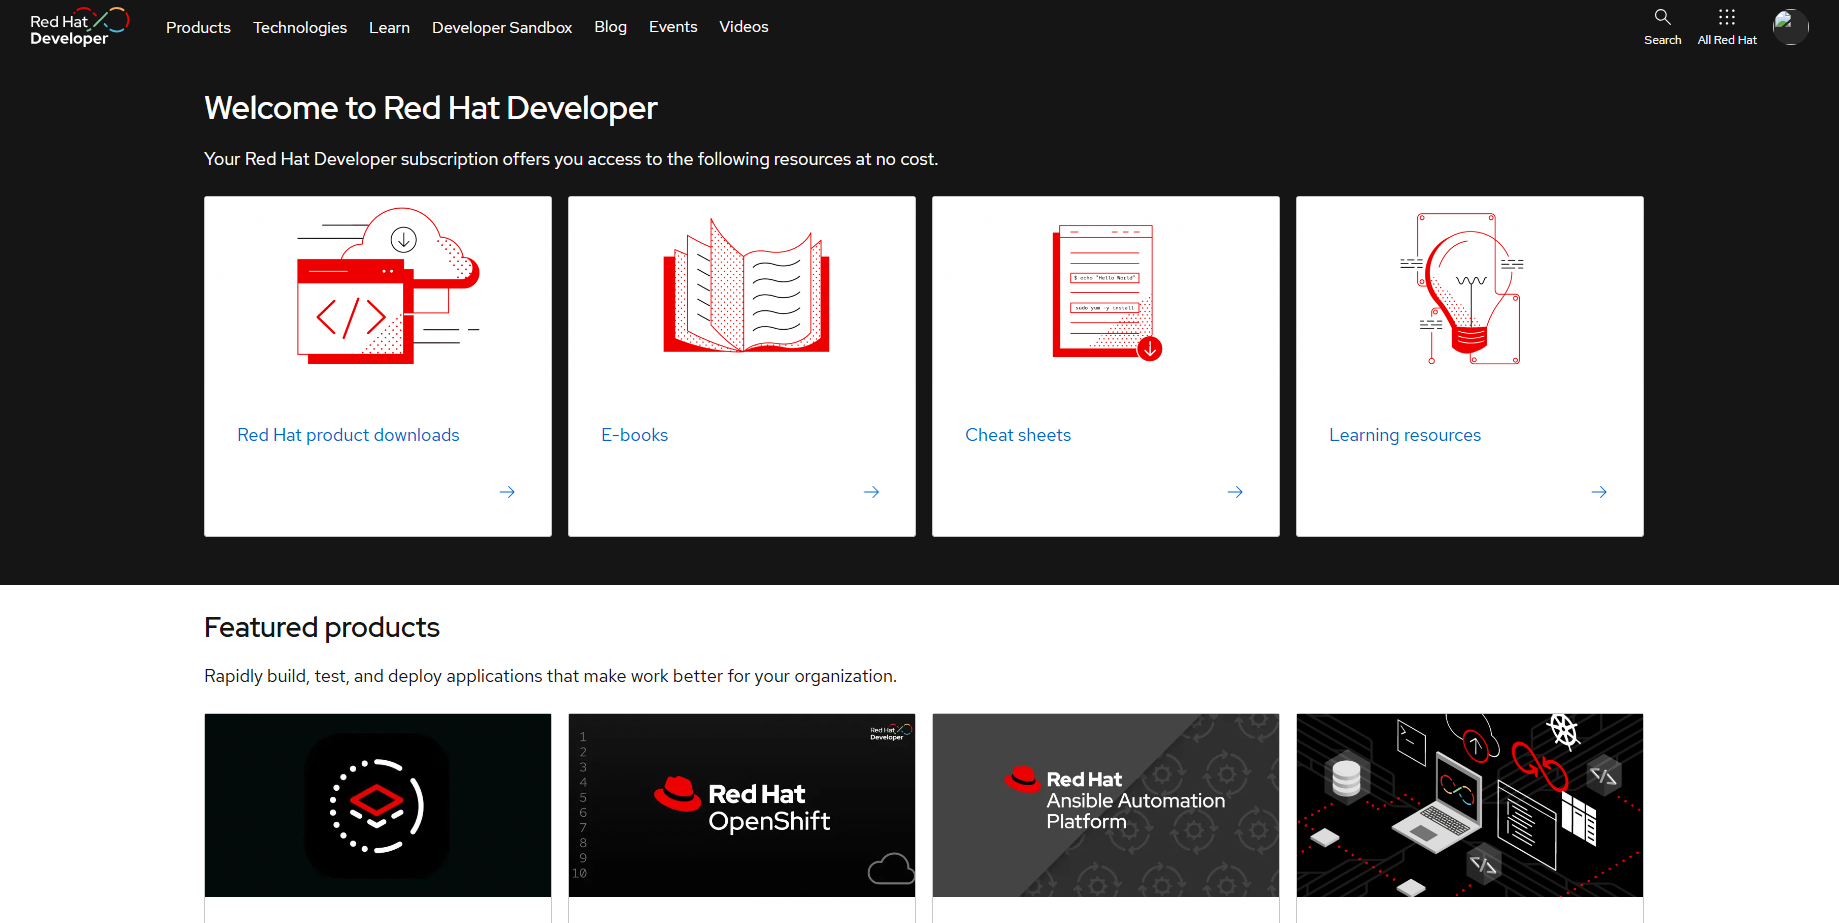1839x923 pixels.
Task: Open the All Red Hat grid icon
Action: coord(1726,17)
